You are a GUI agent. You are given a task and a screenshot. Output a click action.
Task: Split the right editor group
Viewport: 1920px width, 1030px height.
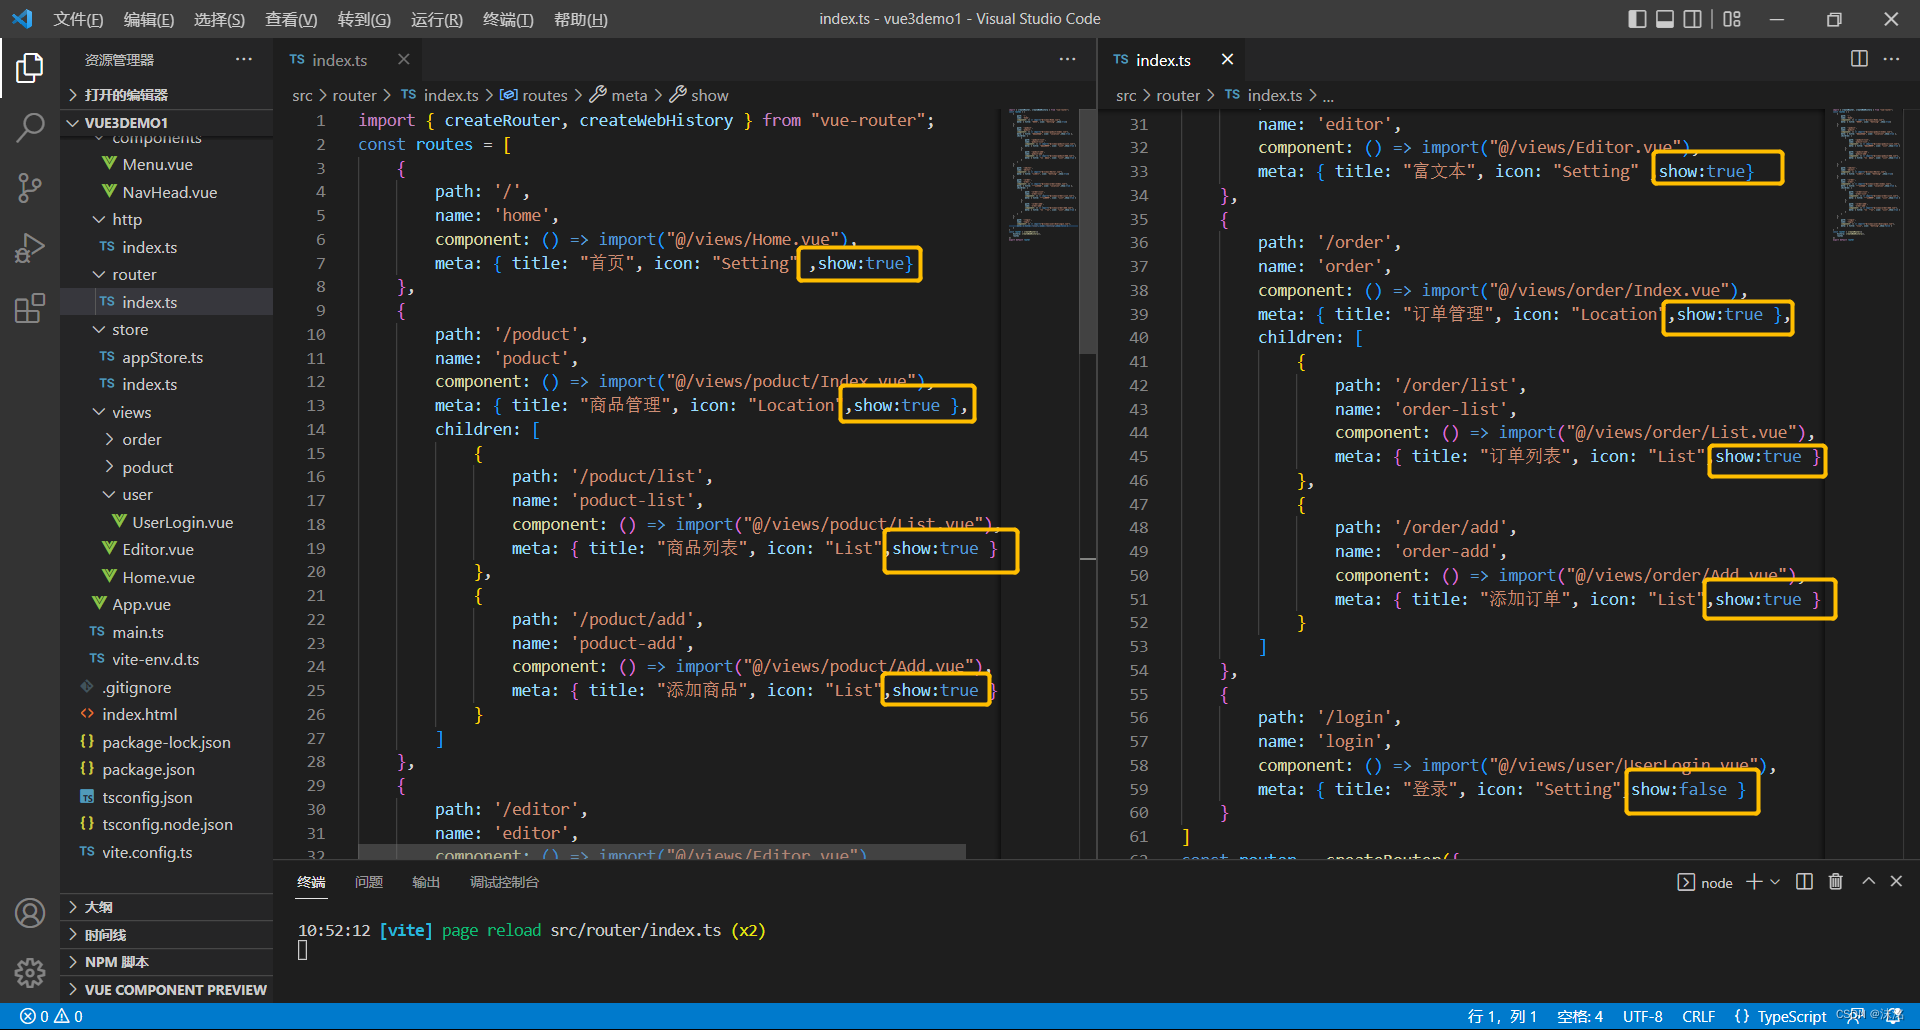(1859, 59)
